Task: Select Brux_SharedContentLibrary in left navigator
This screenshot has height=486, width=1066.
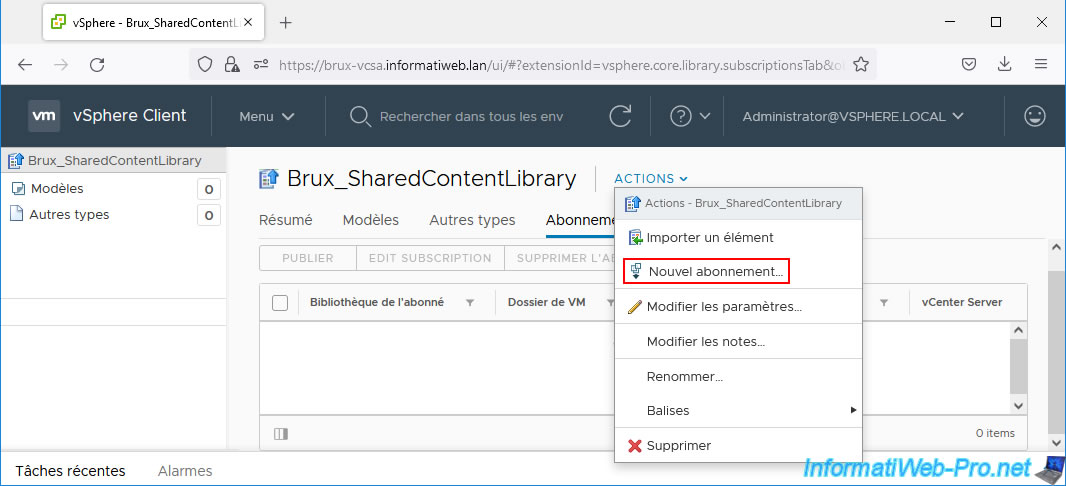Action: pyautogui.click(x=114, y=161)
